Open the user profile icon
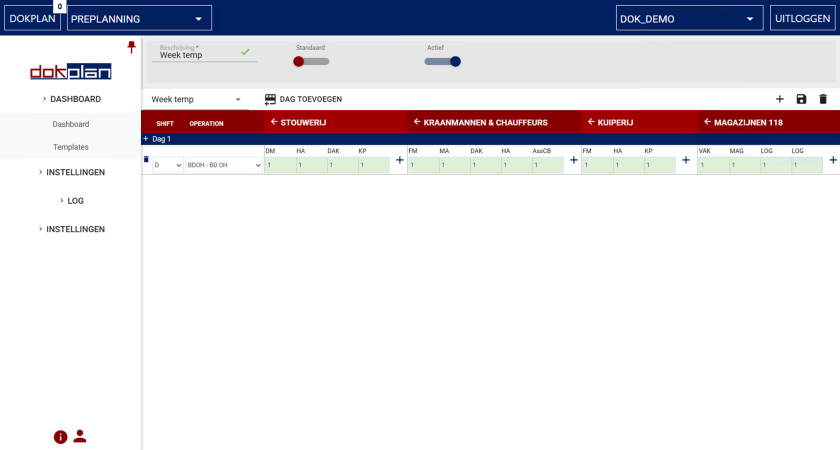 (80, 436)
